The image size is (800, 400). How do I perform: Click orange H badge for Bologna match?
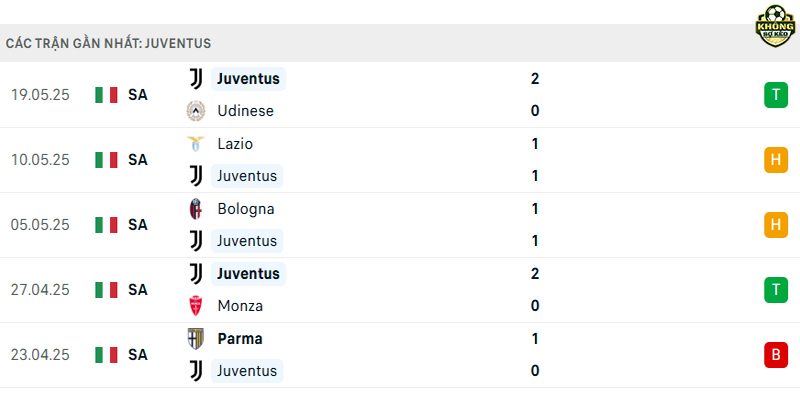coord(776,225)
